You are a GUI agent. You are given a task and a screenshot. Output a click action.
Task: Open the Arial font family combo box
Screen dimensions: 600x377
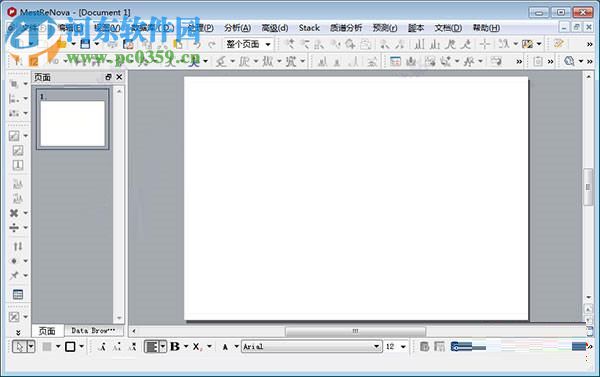point(311,347)
